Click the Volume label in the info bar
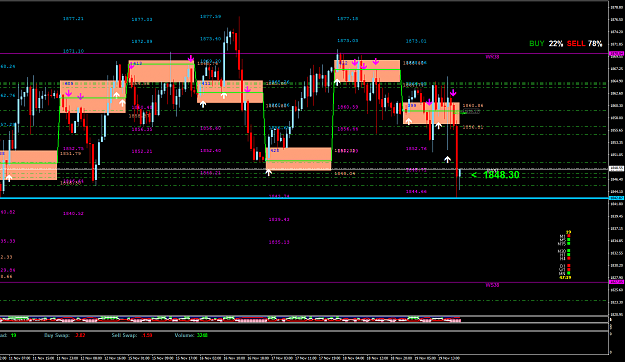 point(184,335)
